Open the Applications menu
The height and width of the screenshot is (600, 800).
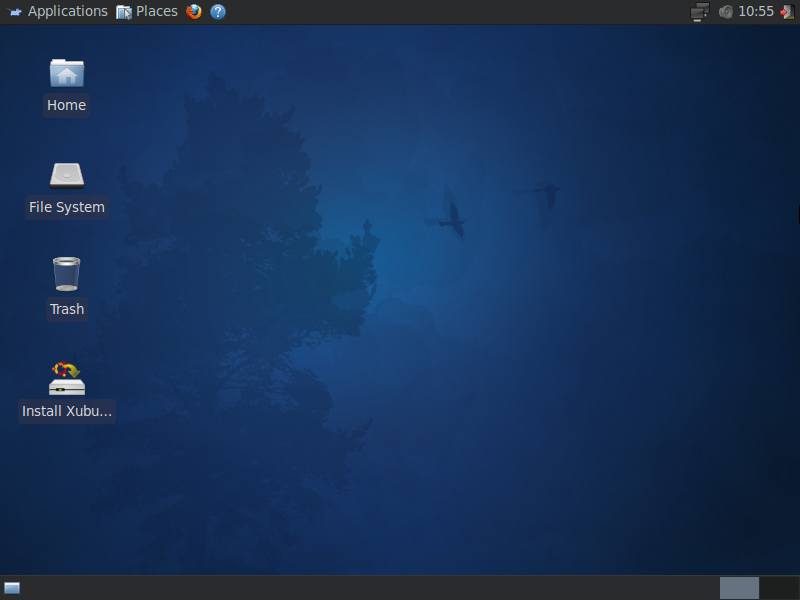coord(67,12)
